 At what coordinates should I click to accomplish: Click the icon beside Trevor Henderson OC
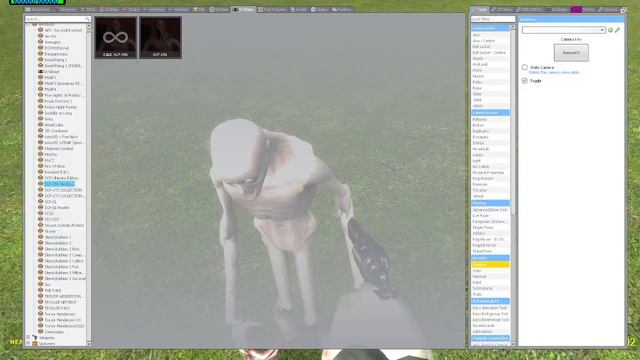point(40,320)
